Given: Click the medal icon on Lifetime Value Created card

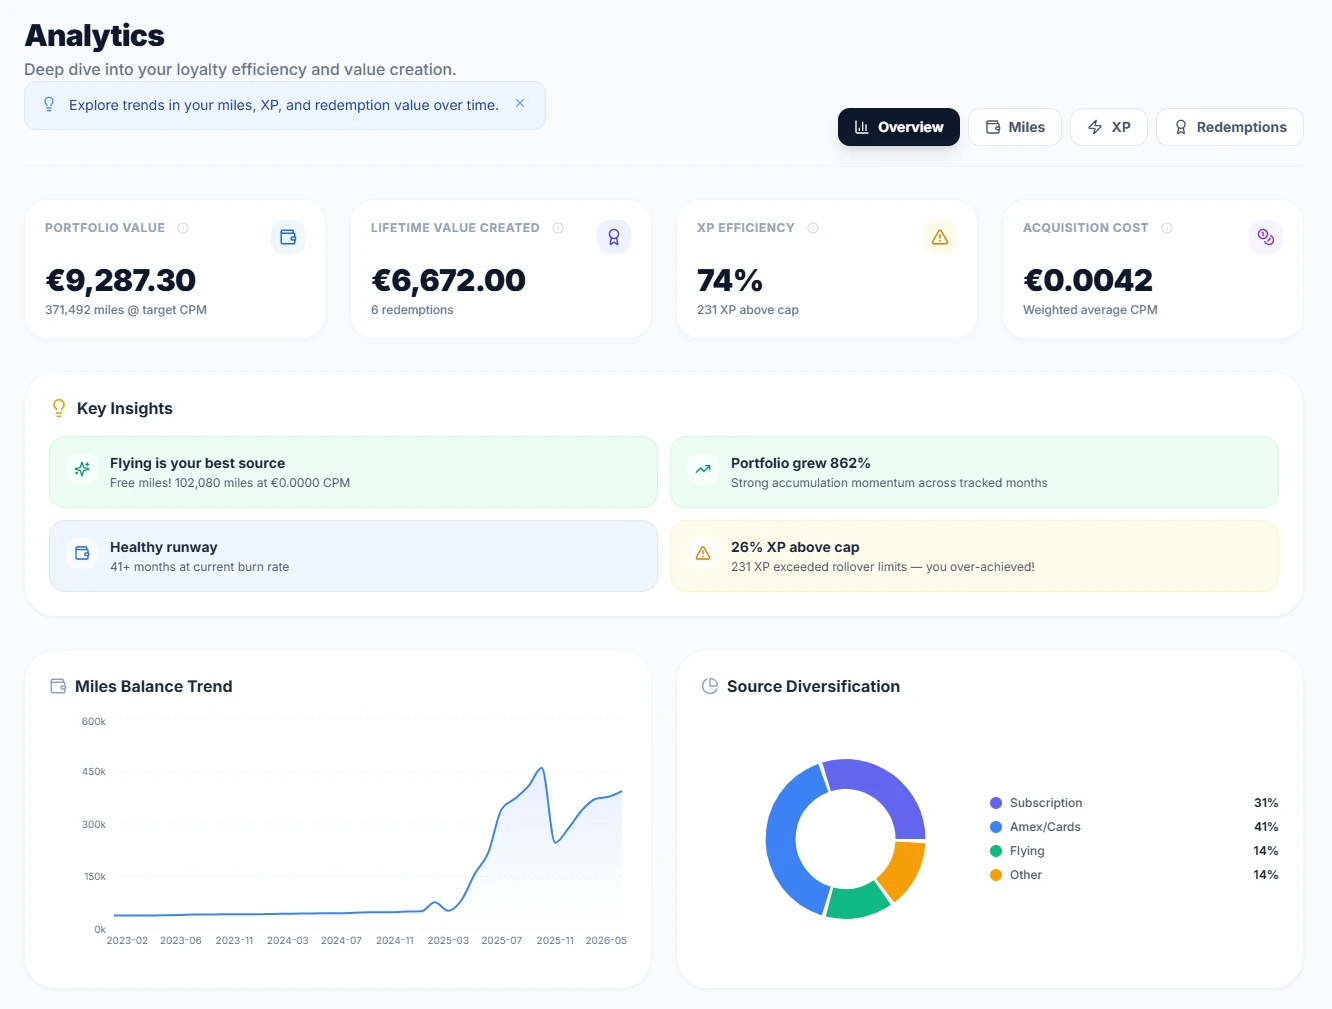Looking at the screenshot, I should click(x=614, y=237).
